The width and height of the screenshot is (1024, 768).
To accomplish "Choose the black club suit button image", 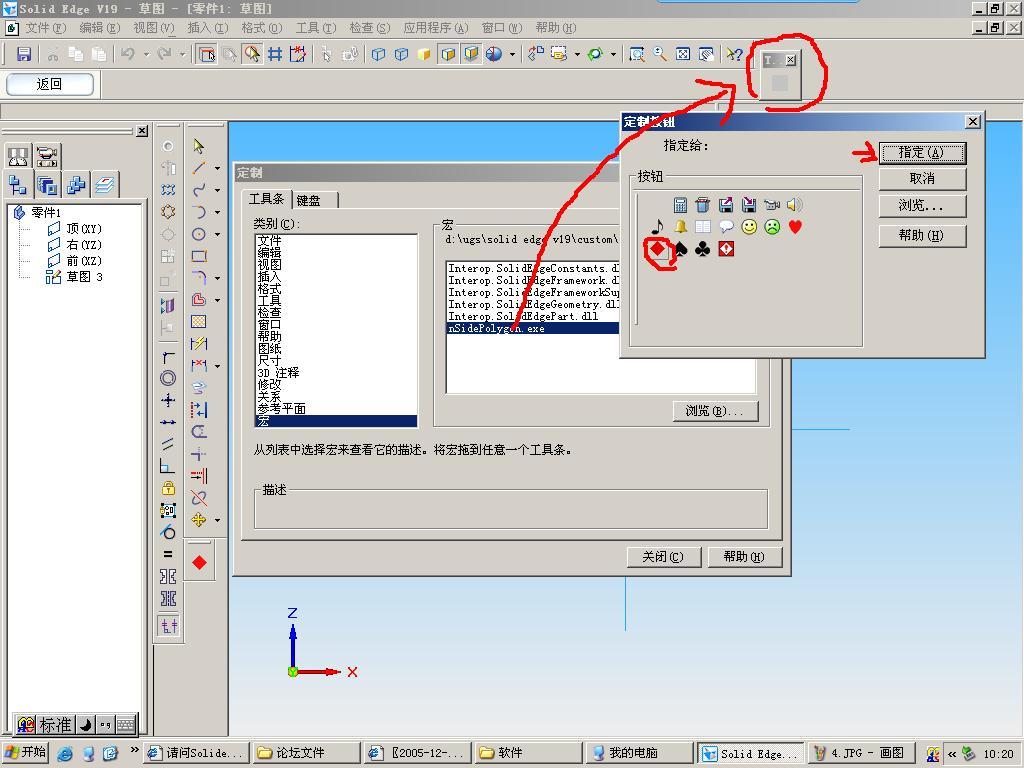I will (703, 249).
